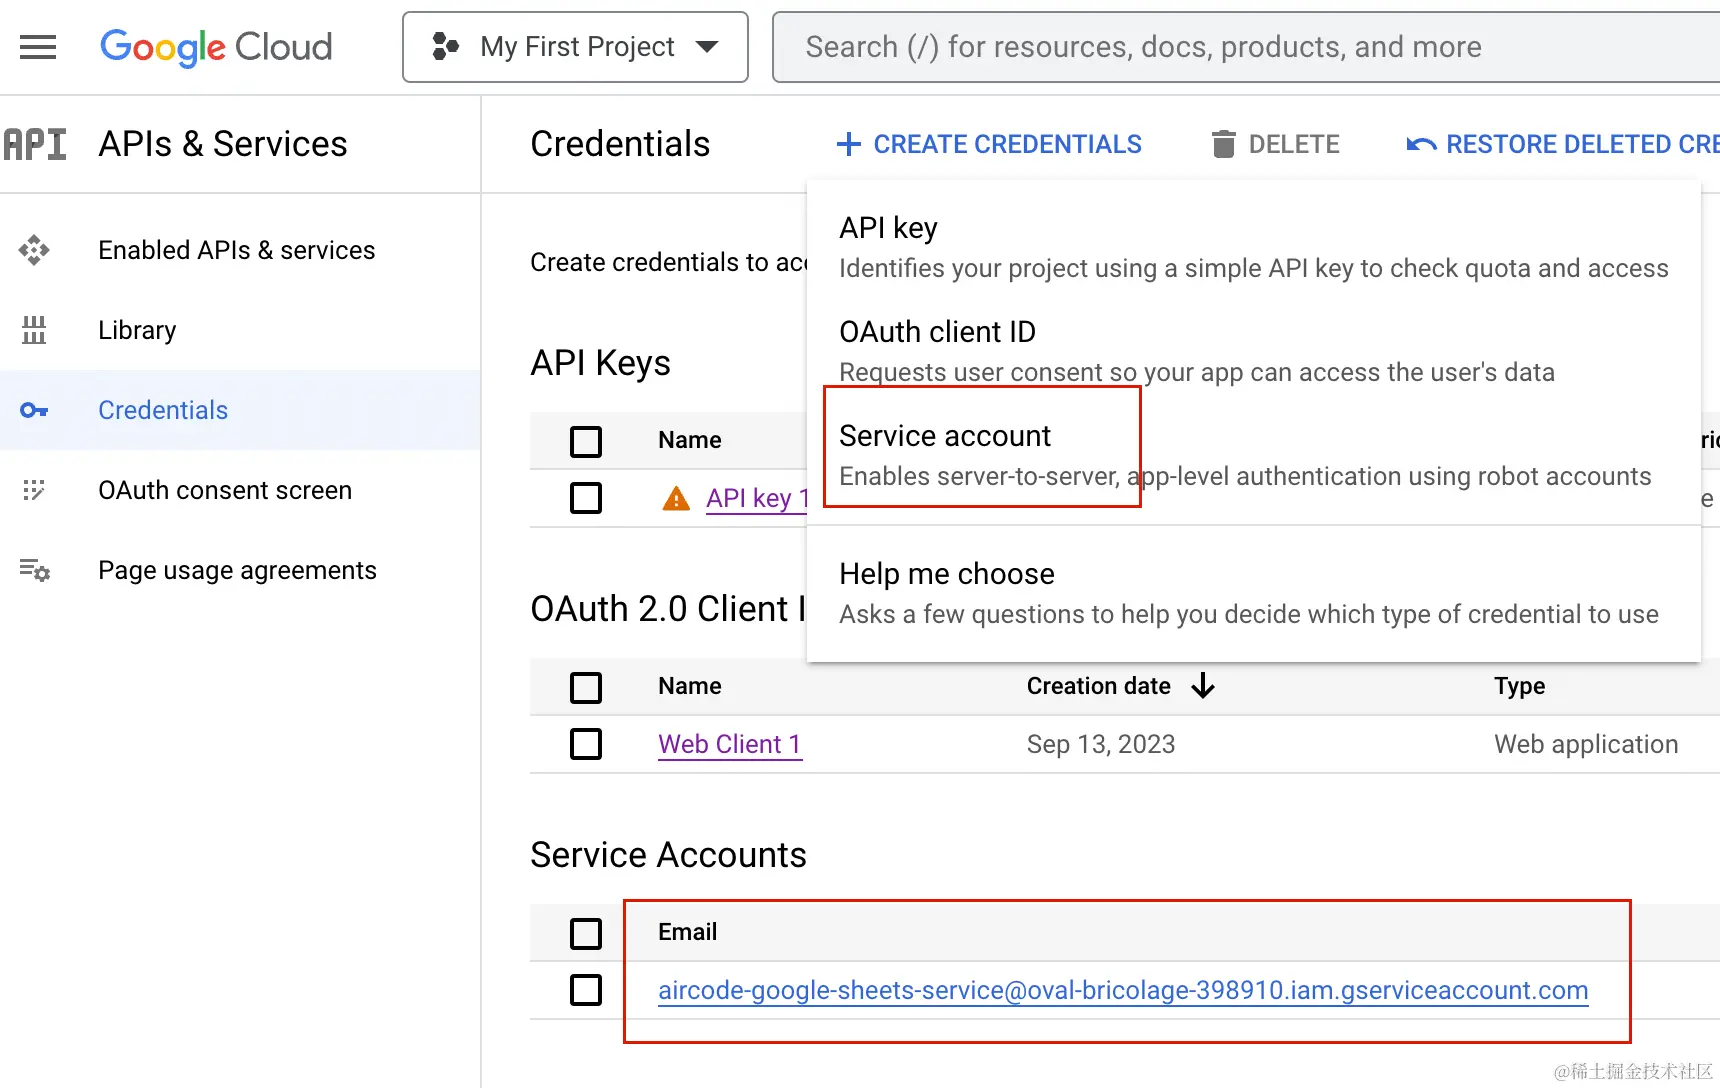Click the Delete trash can button

(x=1275, y=144)
